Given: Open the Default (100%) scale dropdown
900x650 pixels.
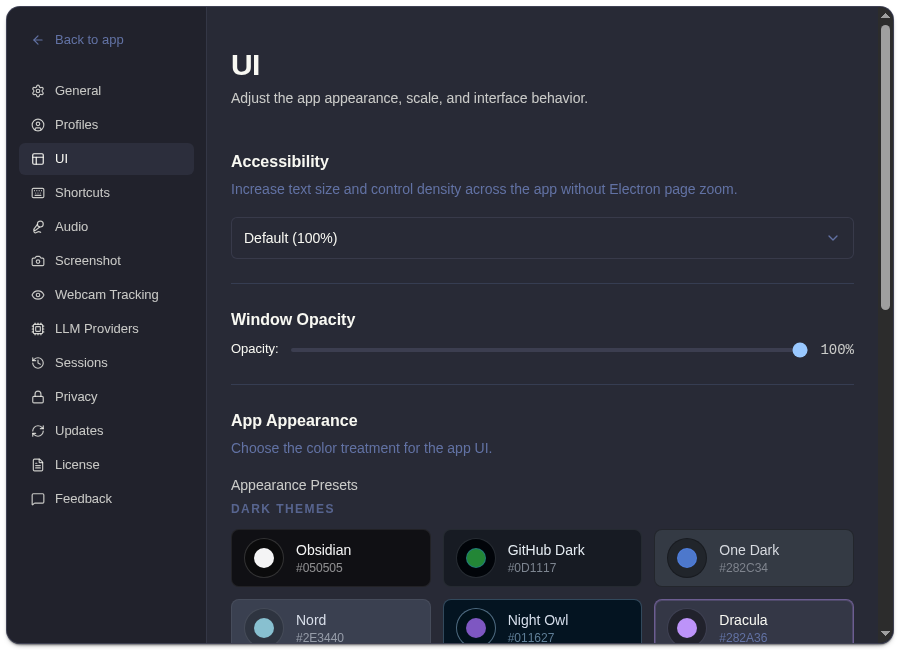Looking at the screenshot, I should [542, 238].
